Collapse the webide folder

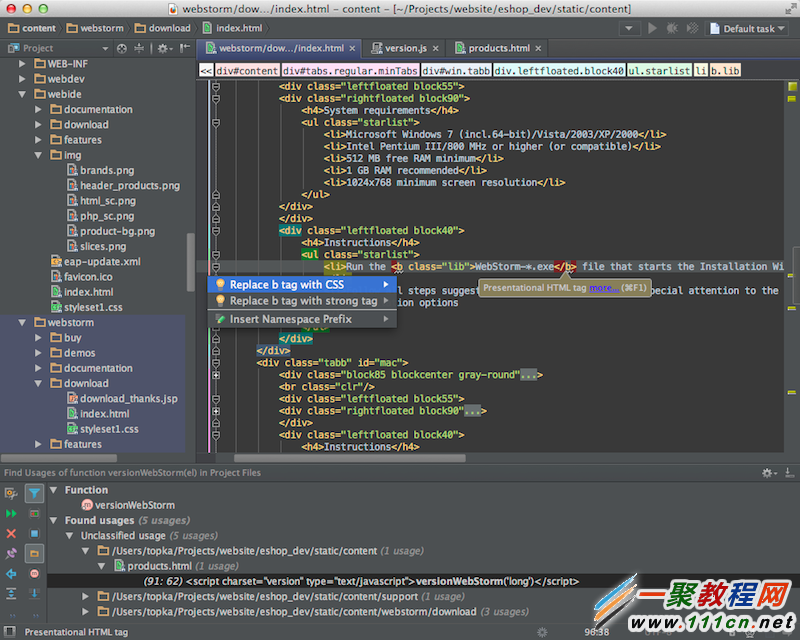(22, 94)
